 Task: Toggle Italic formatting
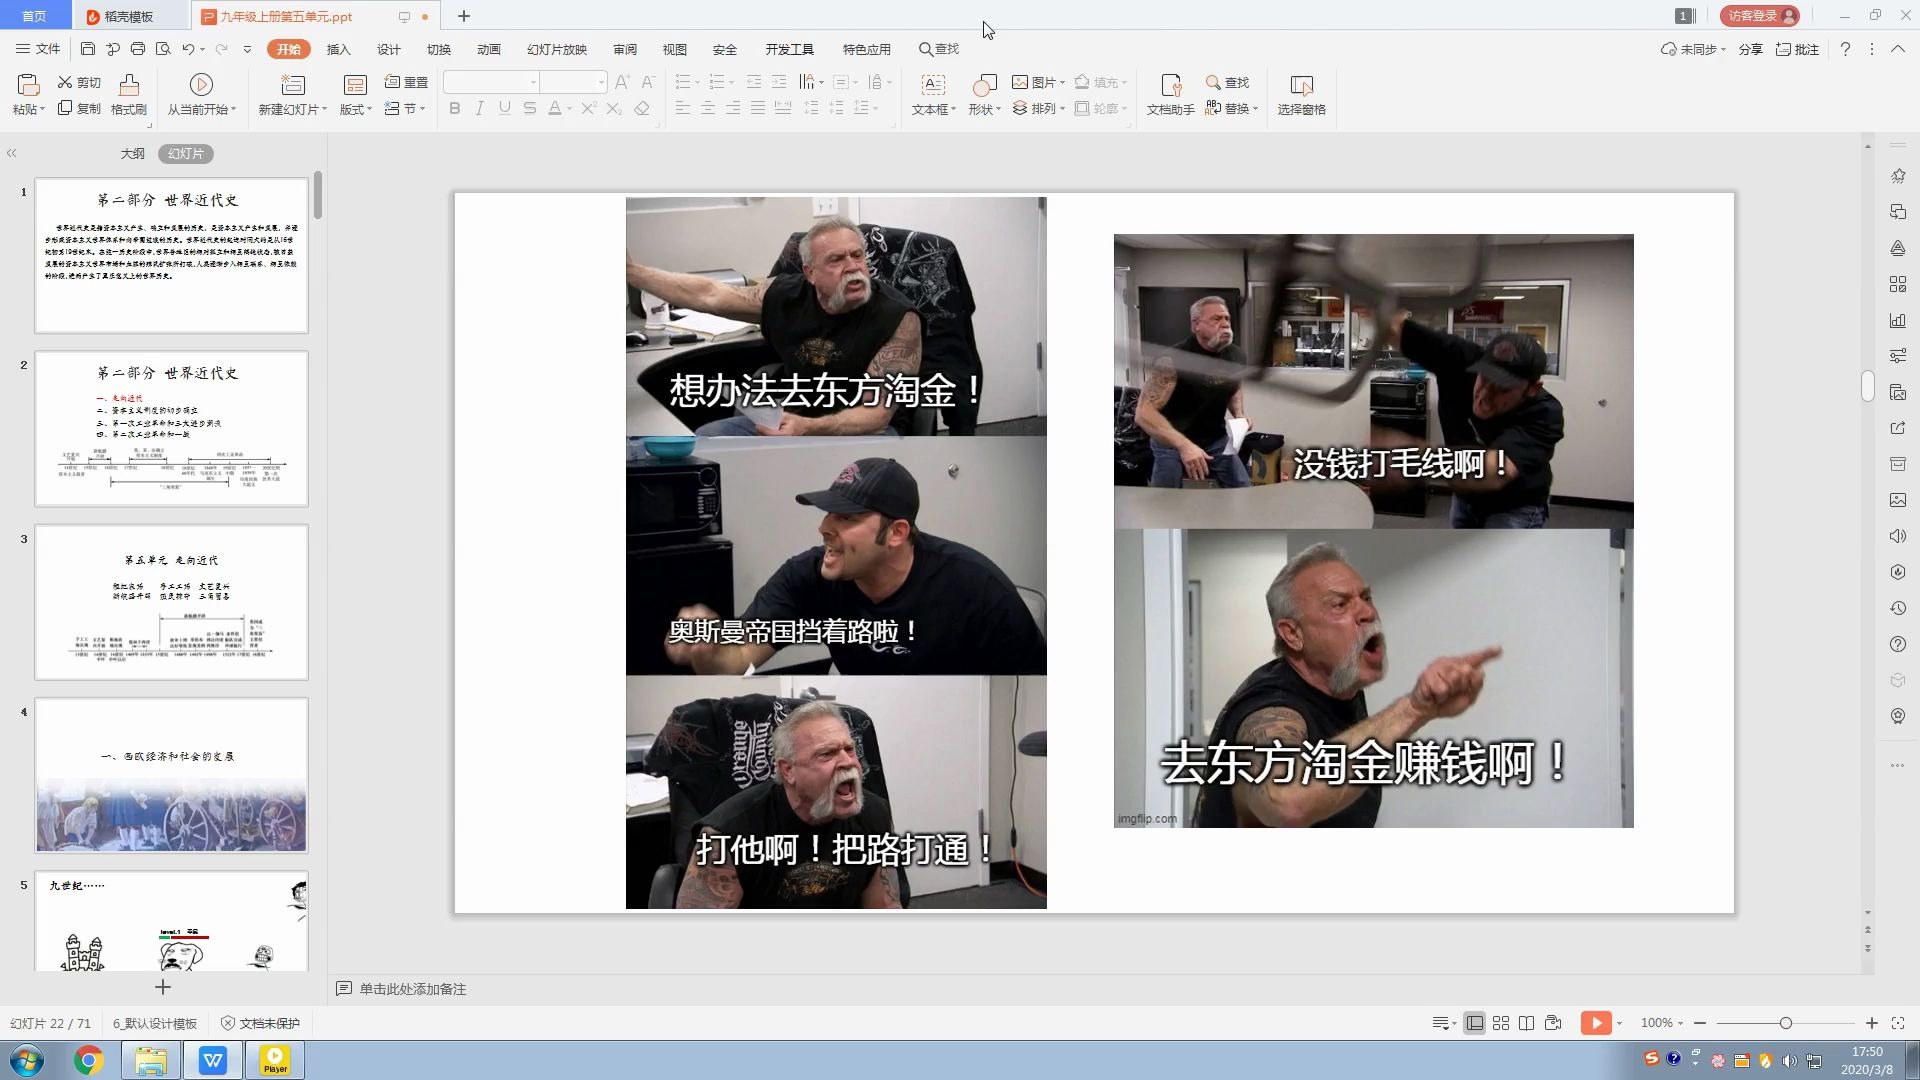tap(480, 108)
